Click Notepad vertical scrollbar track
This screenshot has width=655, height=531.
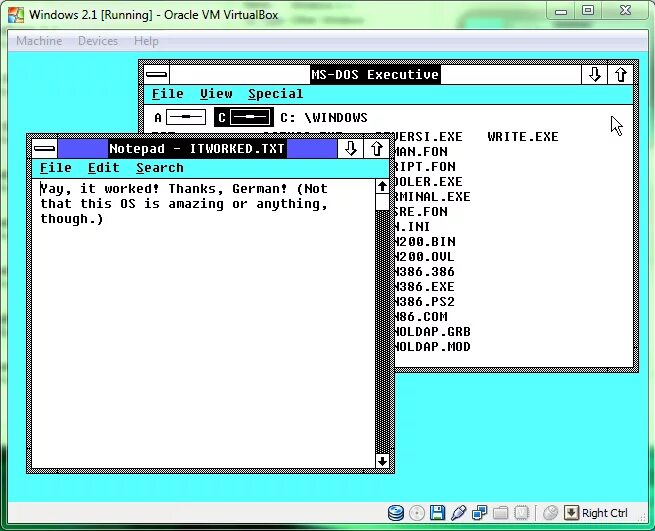pyautogui.click(x=382, y=332)
